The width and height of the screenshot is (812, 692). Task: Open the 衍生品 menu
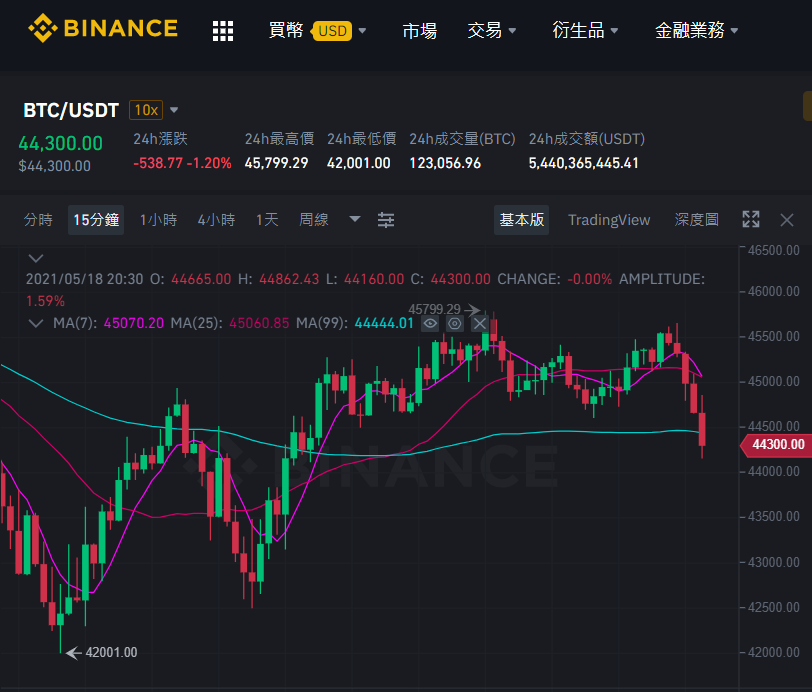click(x=585, y=31)
